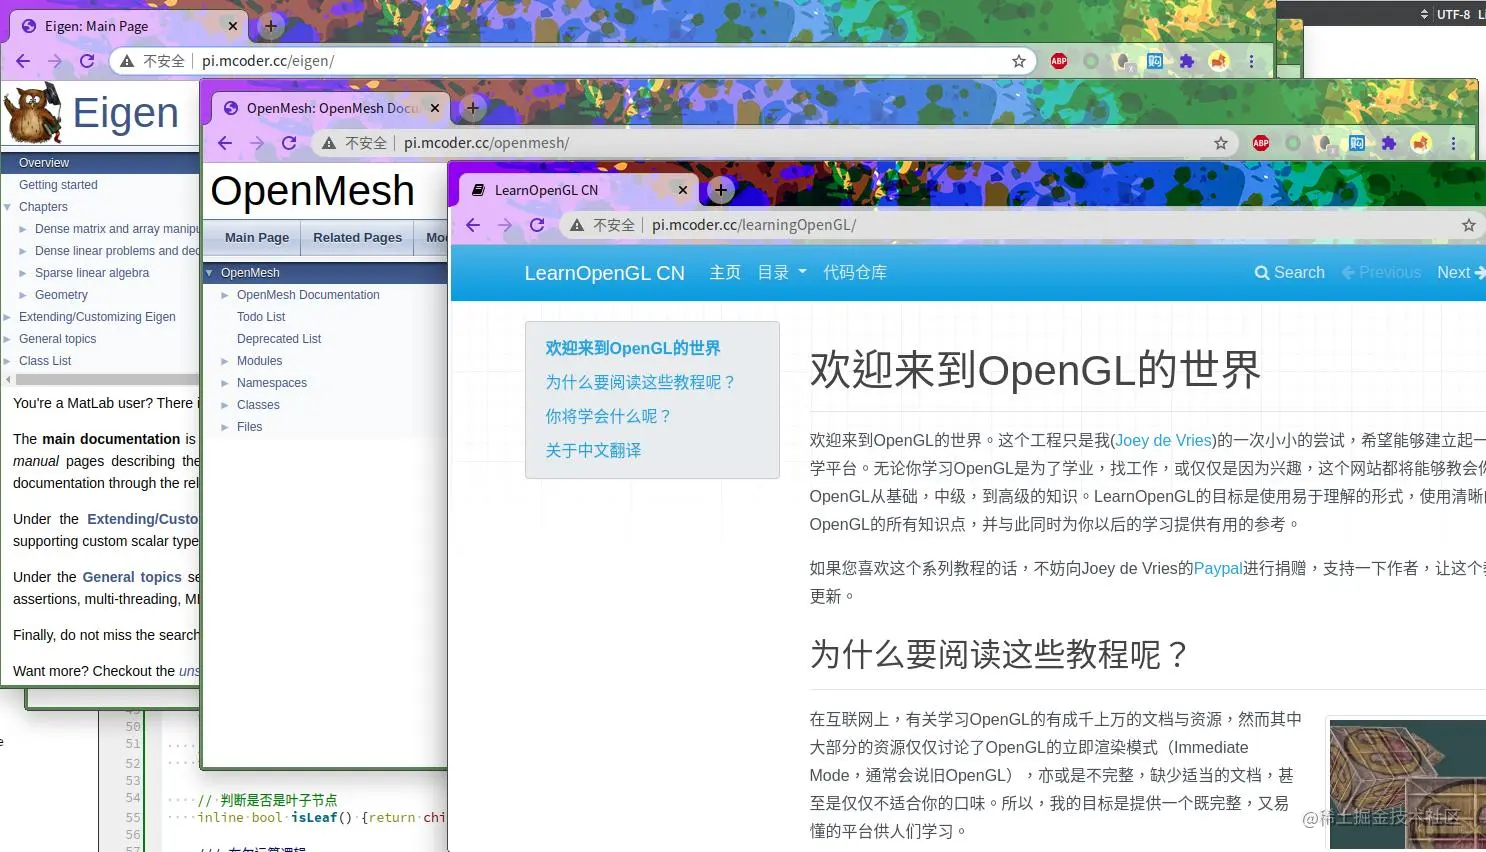Image resolution: width=1486 pixels, height=852 pixels.
Task: Open the blue 购 shopping extension in Eigen window
Action: pyautogui.click(x=1155, y=61)
